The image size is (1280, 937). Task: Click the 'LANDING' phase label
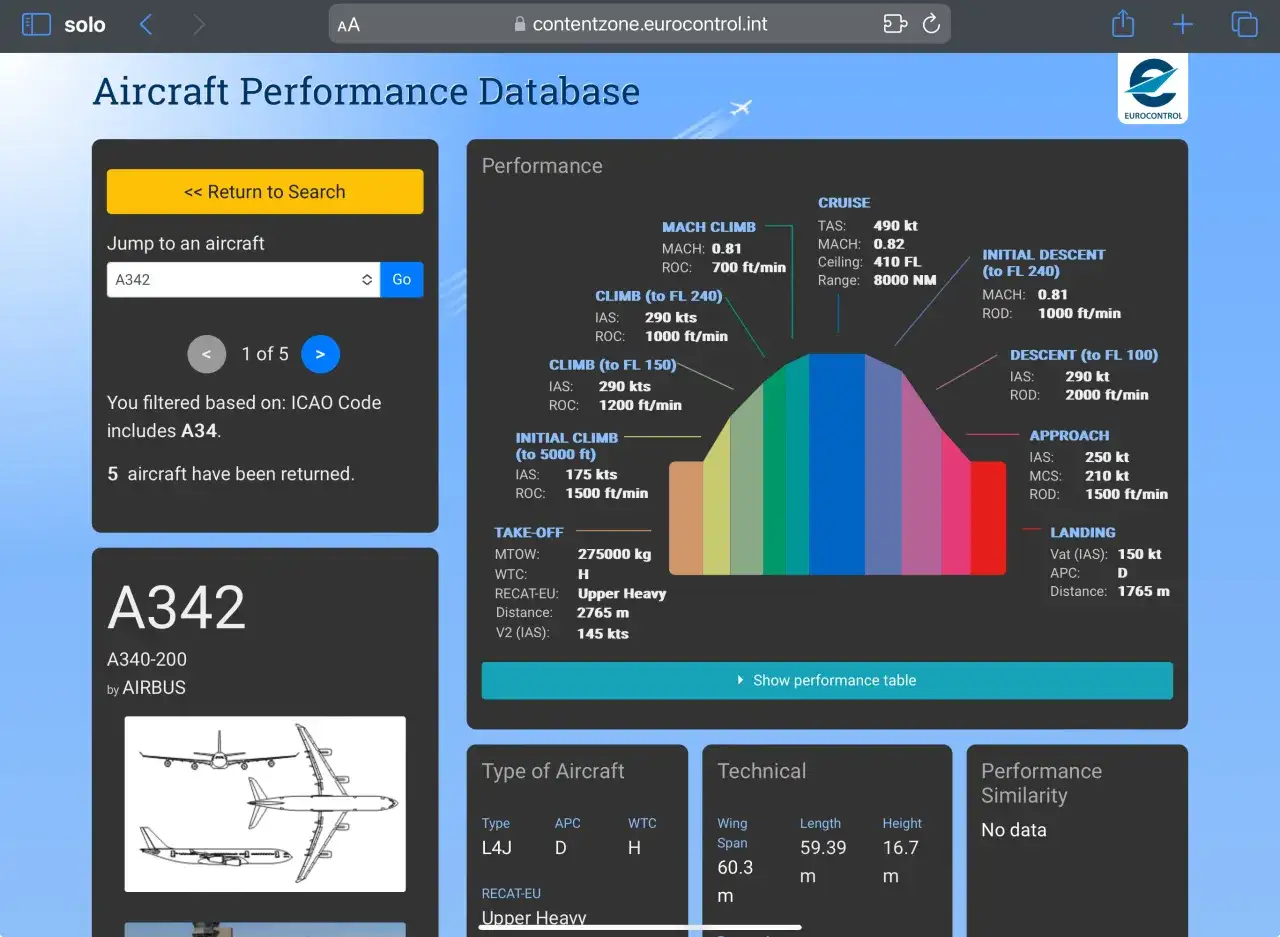pyautogui.click(x=1083, y=533)
